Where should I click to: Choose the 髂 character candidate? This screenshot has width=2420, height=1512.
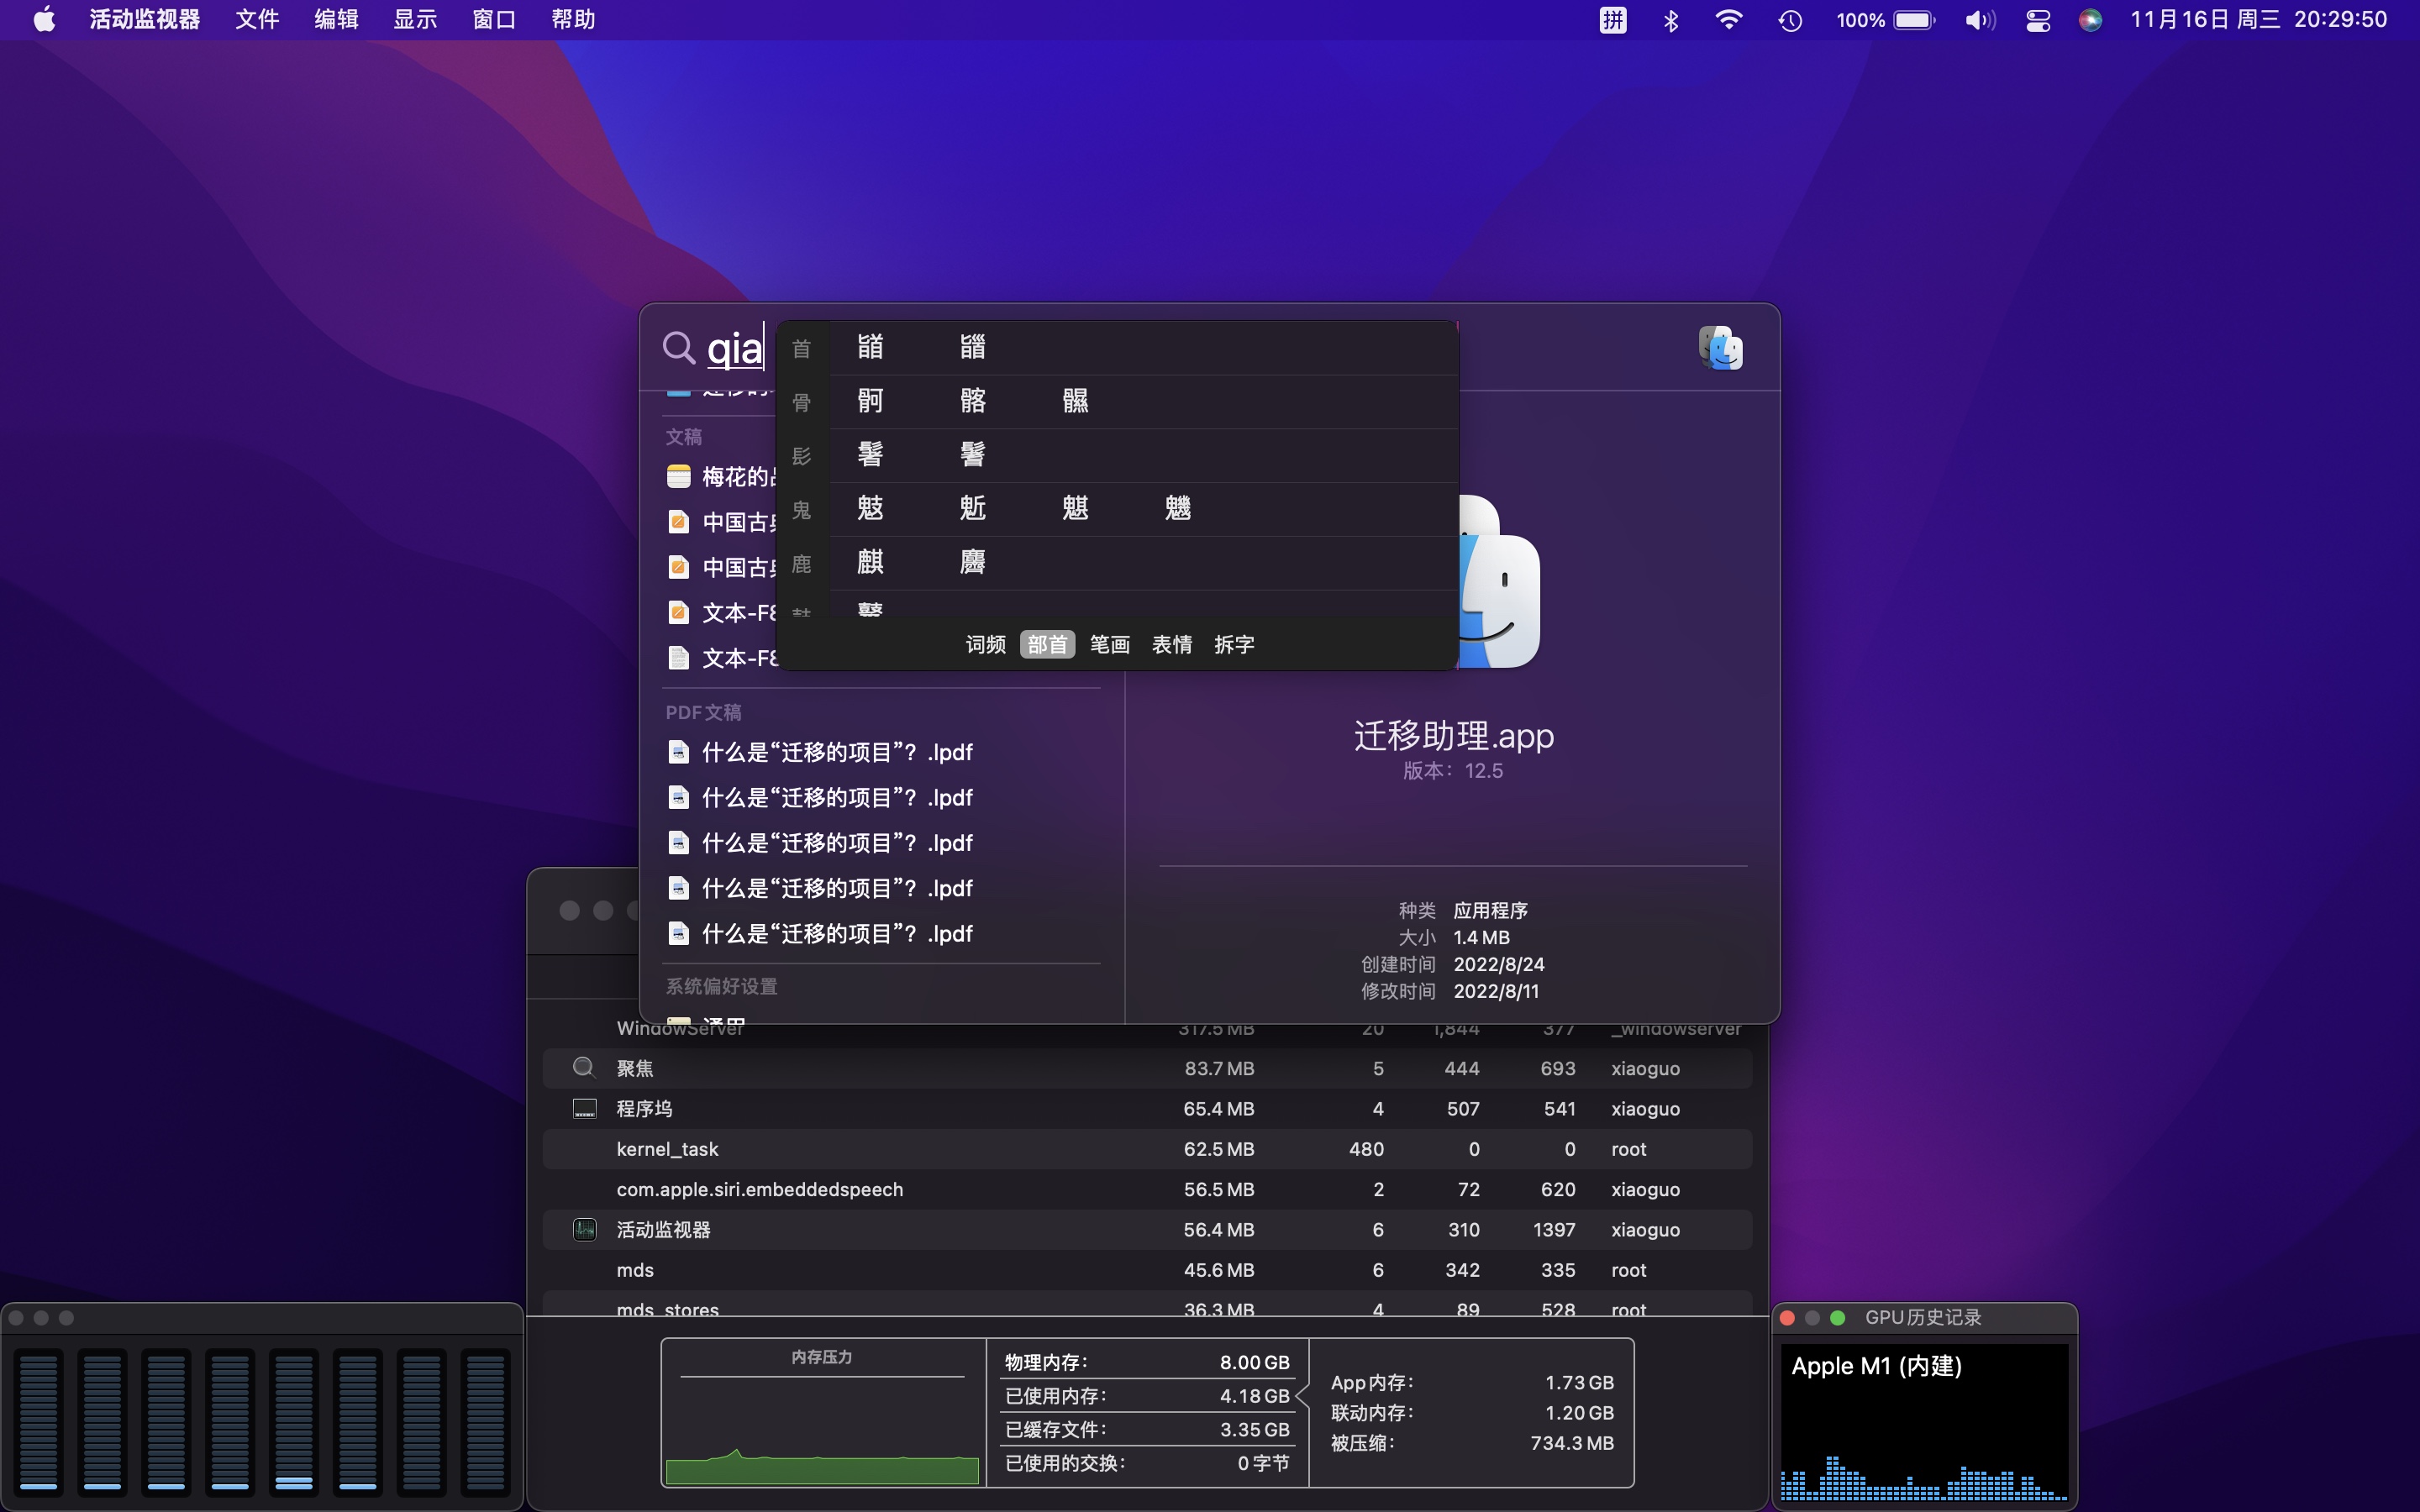973,401
